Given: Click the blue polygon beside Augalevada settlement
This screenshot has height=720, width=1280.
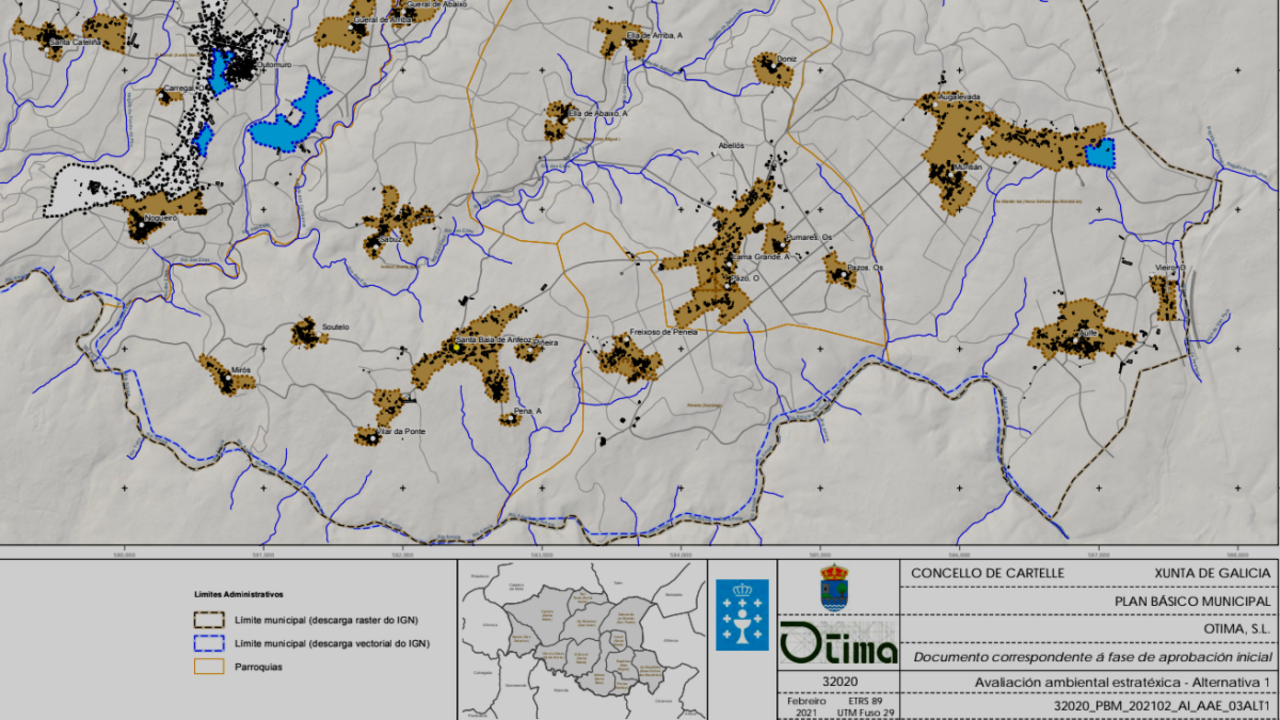Looking at the screenshot, I should [1100, 153].
